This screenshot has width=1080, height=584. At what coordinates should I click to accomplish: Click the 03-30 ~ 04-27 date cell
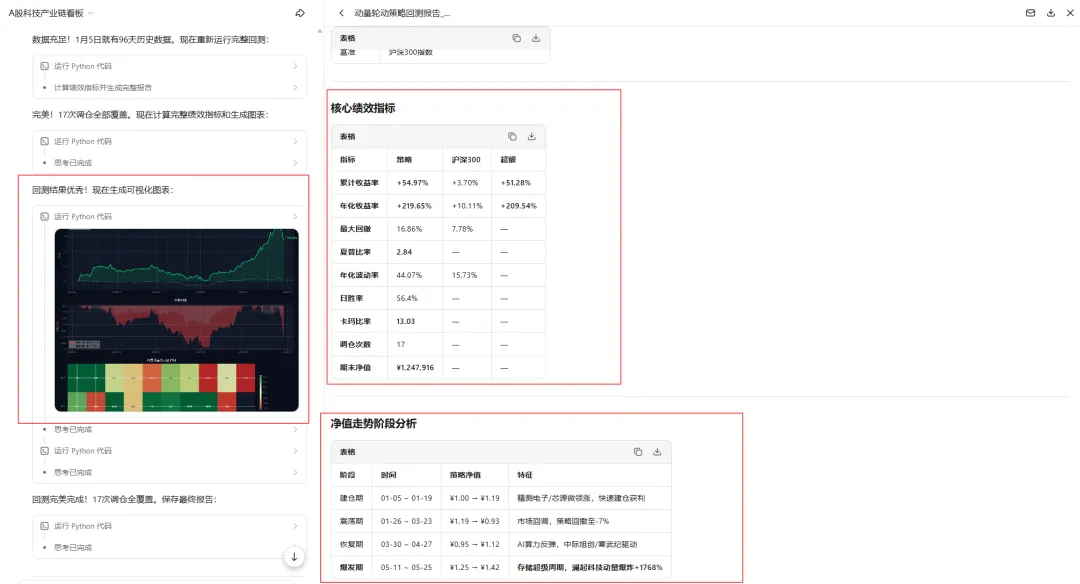(x=406, y=544)
